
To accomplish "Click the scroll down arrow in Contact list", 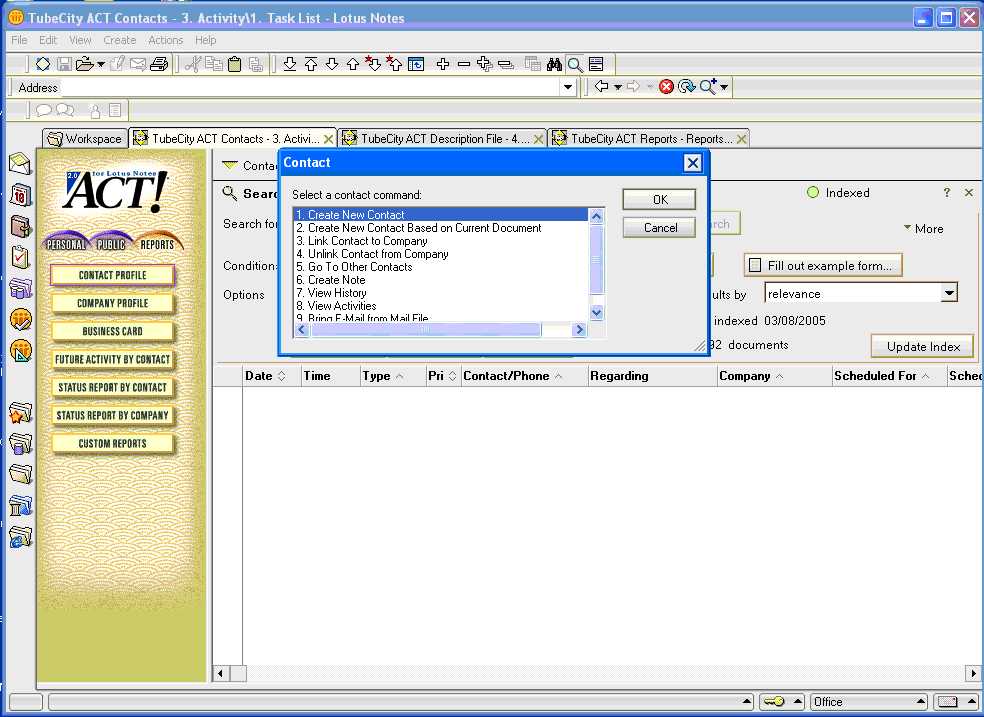I will pos(596,312).
